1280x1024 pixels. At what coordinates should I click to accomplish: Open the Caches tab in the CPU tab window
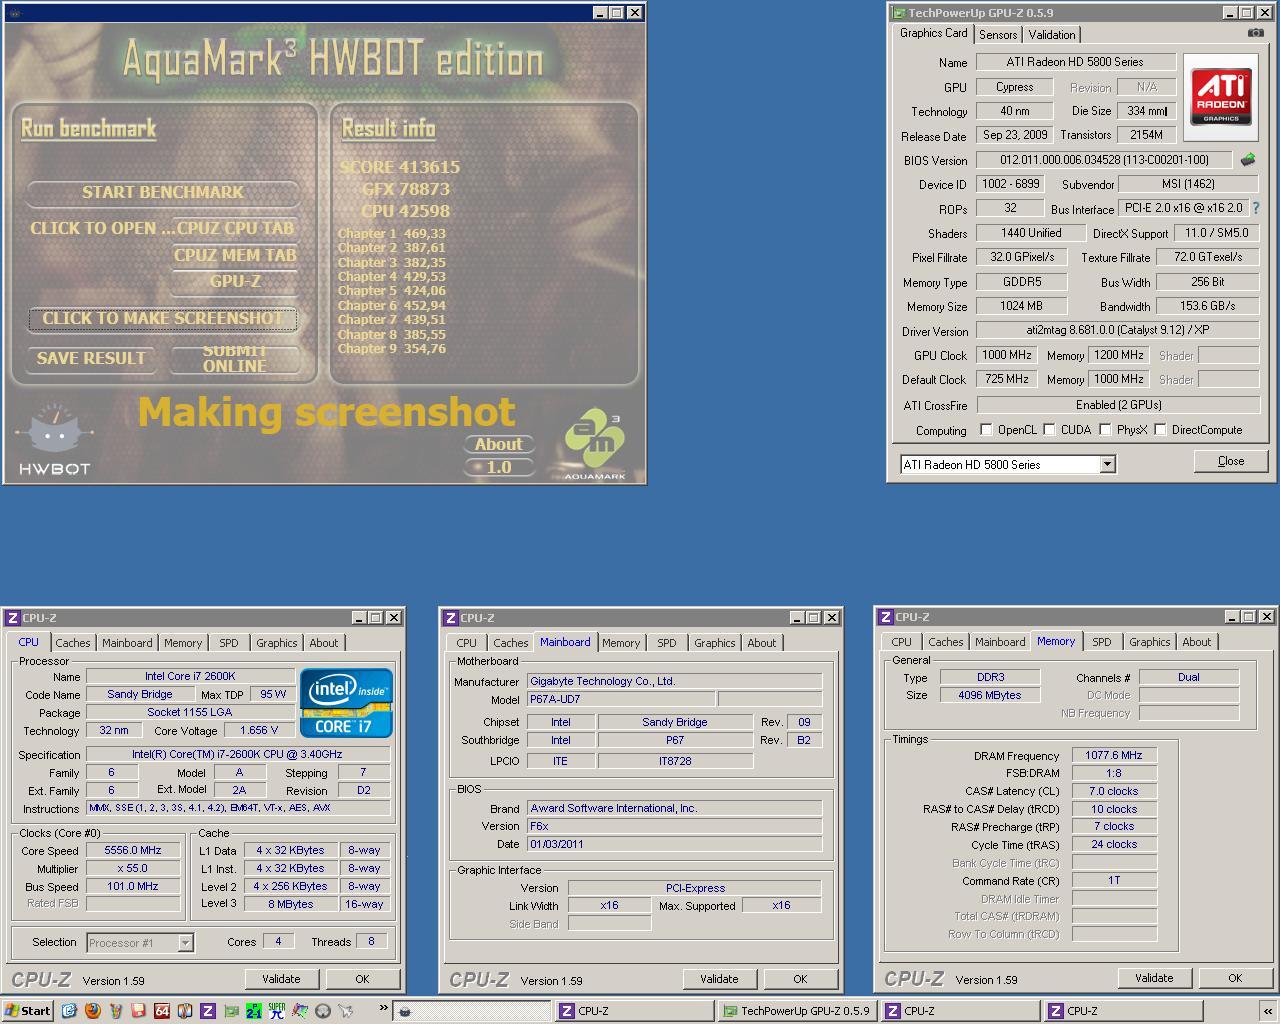coord(73,643)
